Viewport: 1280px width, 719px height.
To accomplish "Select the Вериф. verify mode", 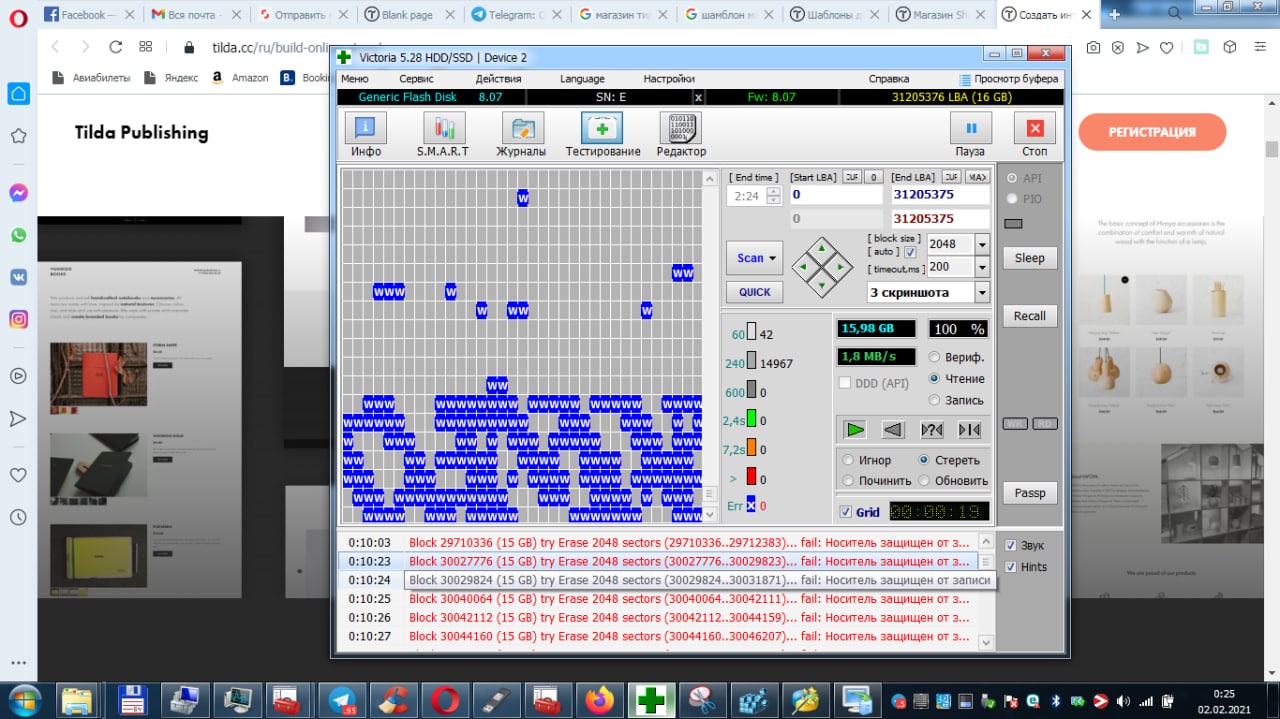I will click(957, 357).
